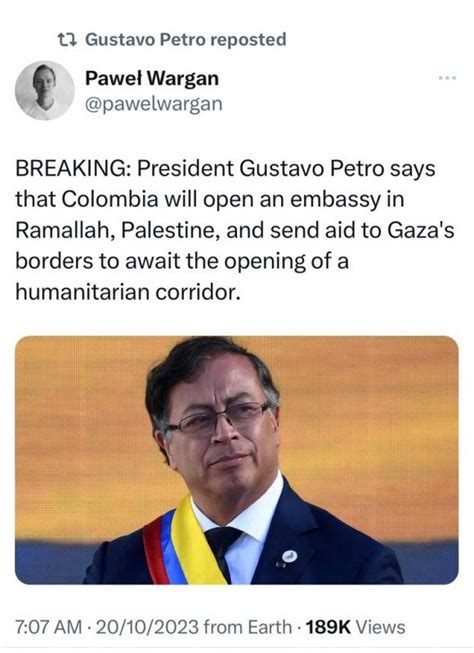Screen dimensions: 474x653
Task: Open the @pawelwargan handle link
Action: [154, 104]
